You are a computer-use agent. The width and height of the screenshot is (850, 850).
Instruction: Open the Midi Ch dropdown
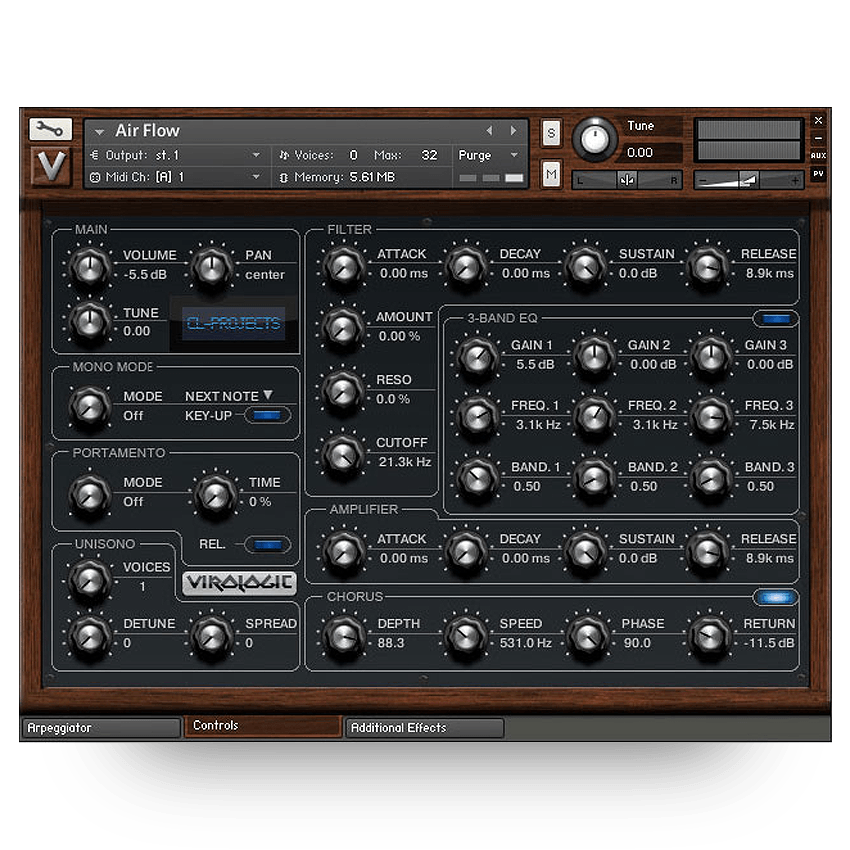click(256, 177)
